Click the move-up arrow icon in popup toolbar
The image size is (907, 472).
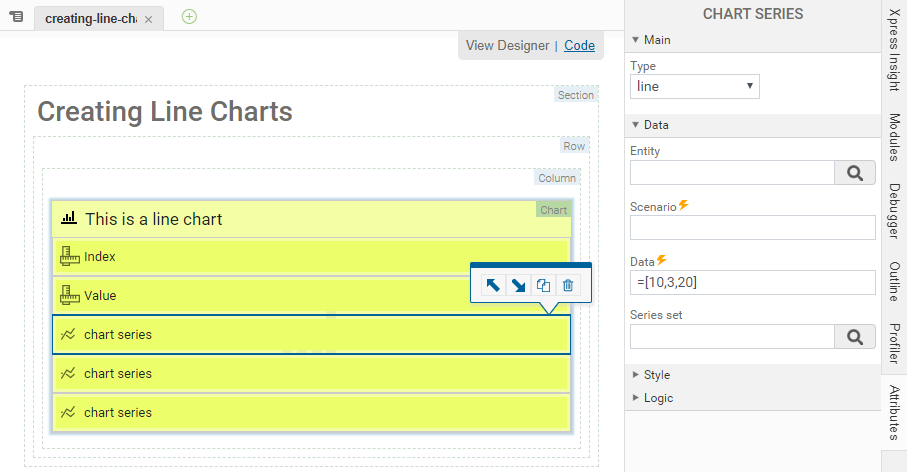(493, 285)
